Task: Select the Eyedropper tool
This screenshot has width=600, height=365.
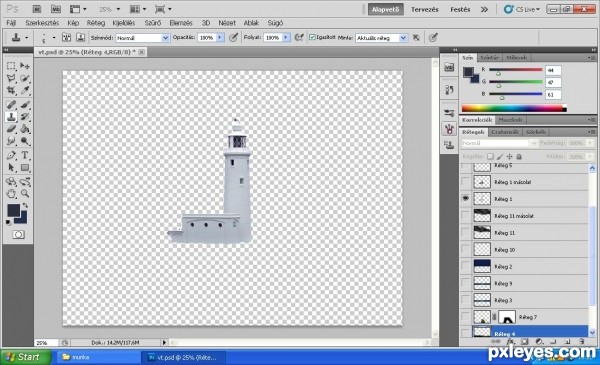Action: coord(25,90)
